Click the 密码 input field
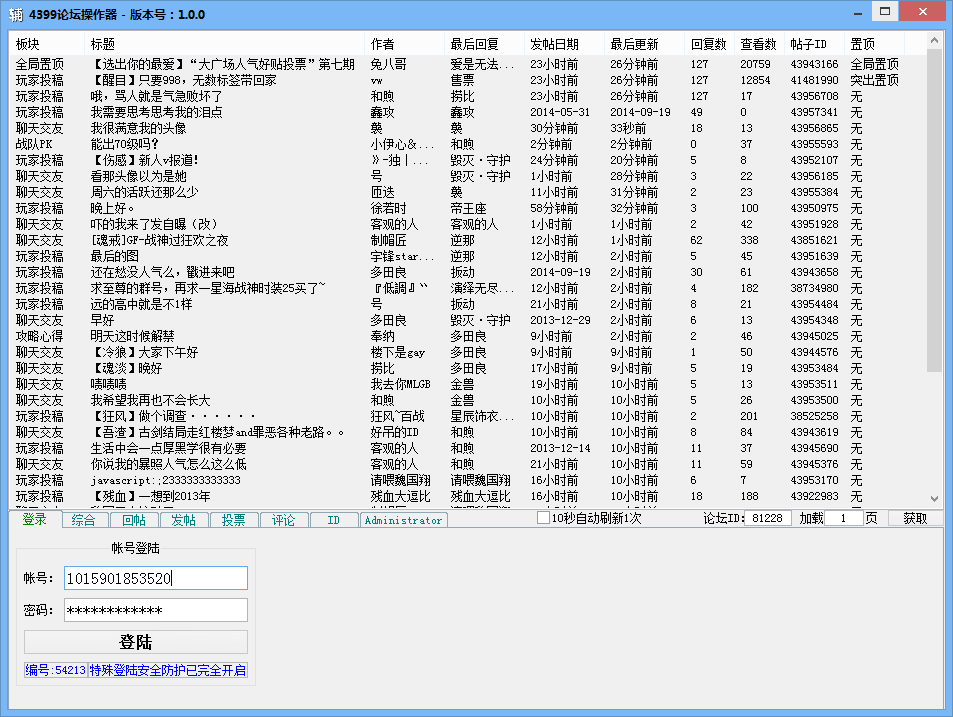Image resolution: width=953 pixels, height=717 pixels. click(156, 610)
